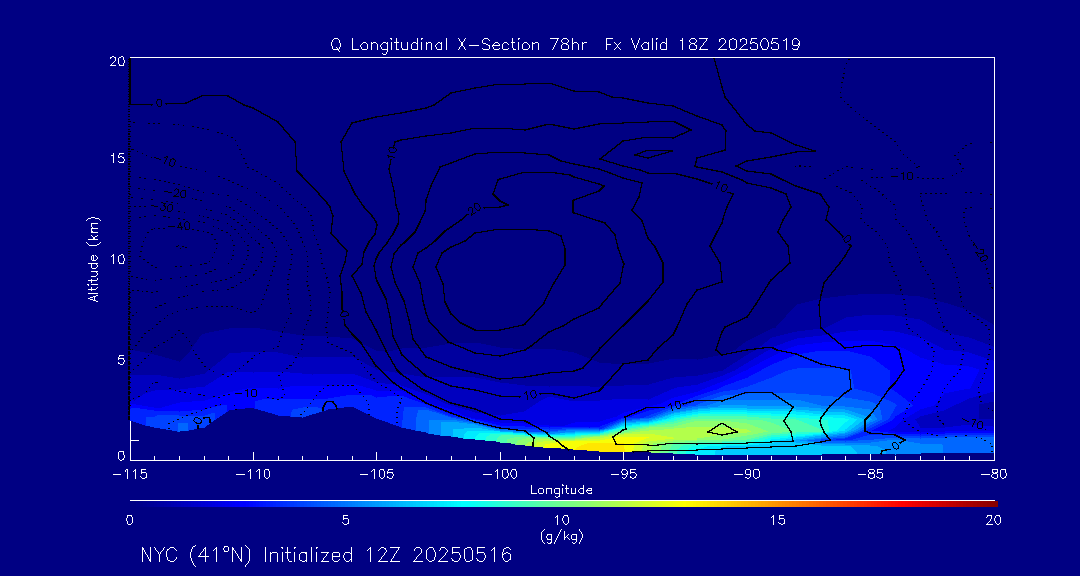The width and height of the screenshot is (1080, 576).
Task: Click the -30 dotted contour label
Action: [x=163, y=206]
